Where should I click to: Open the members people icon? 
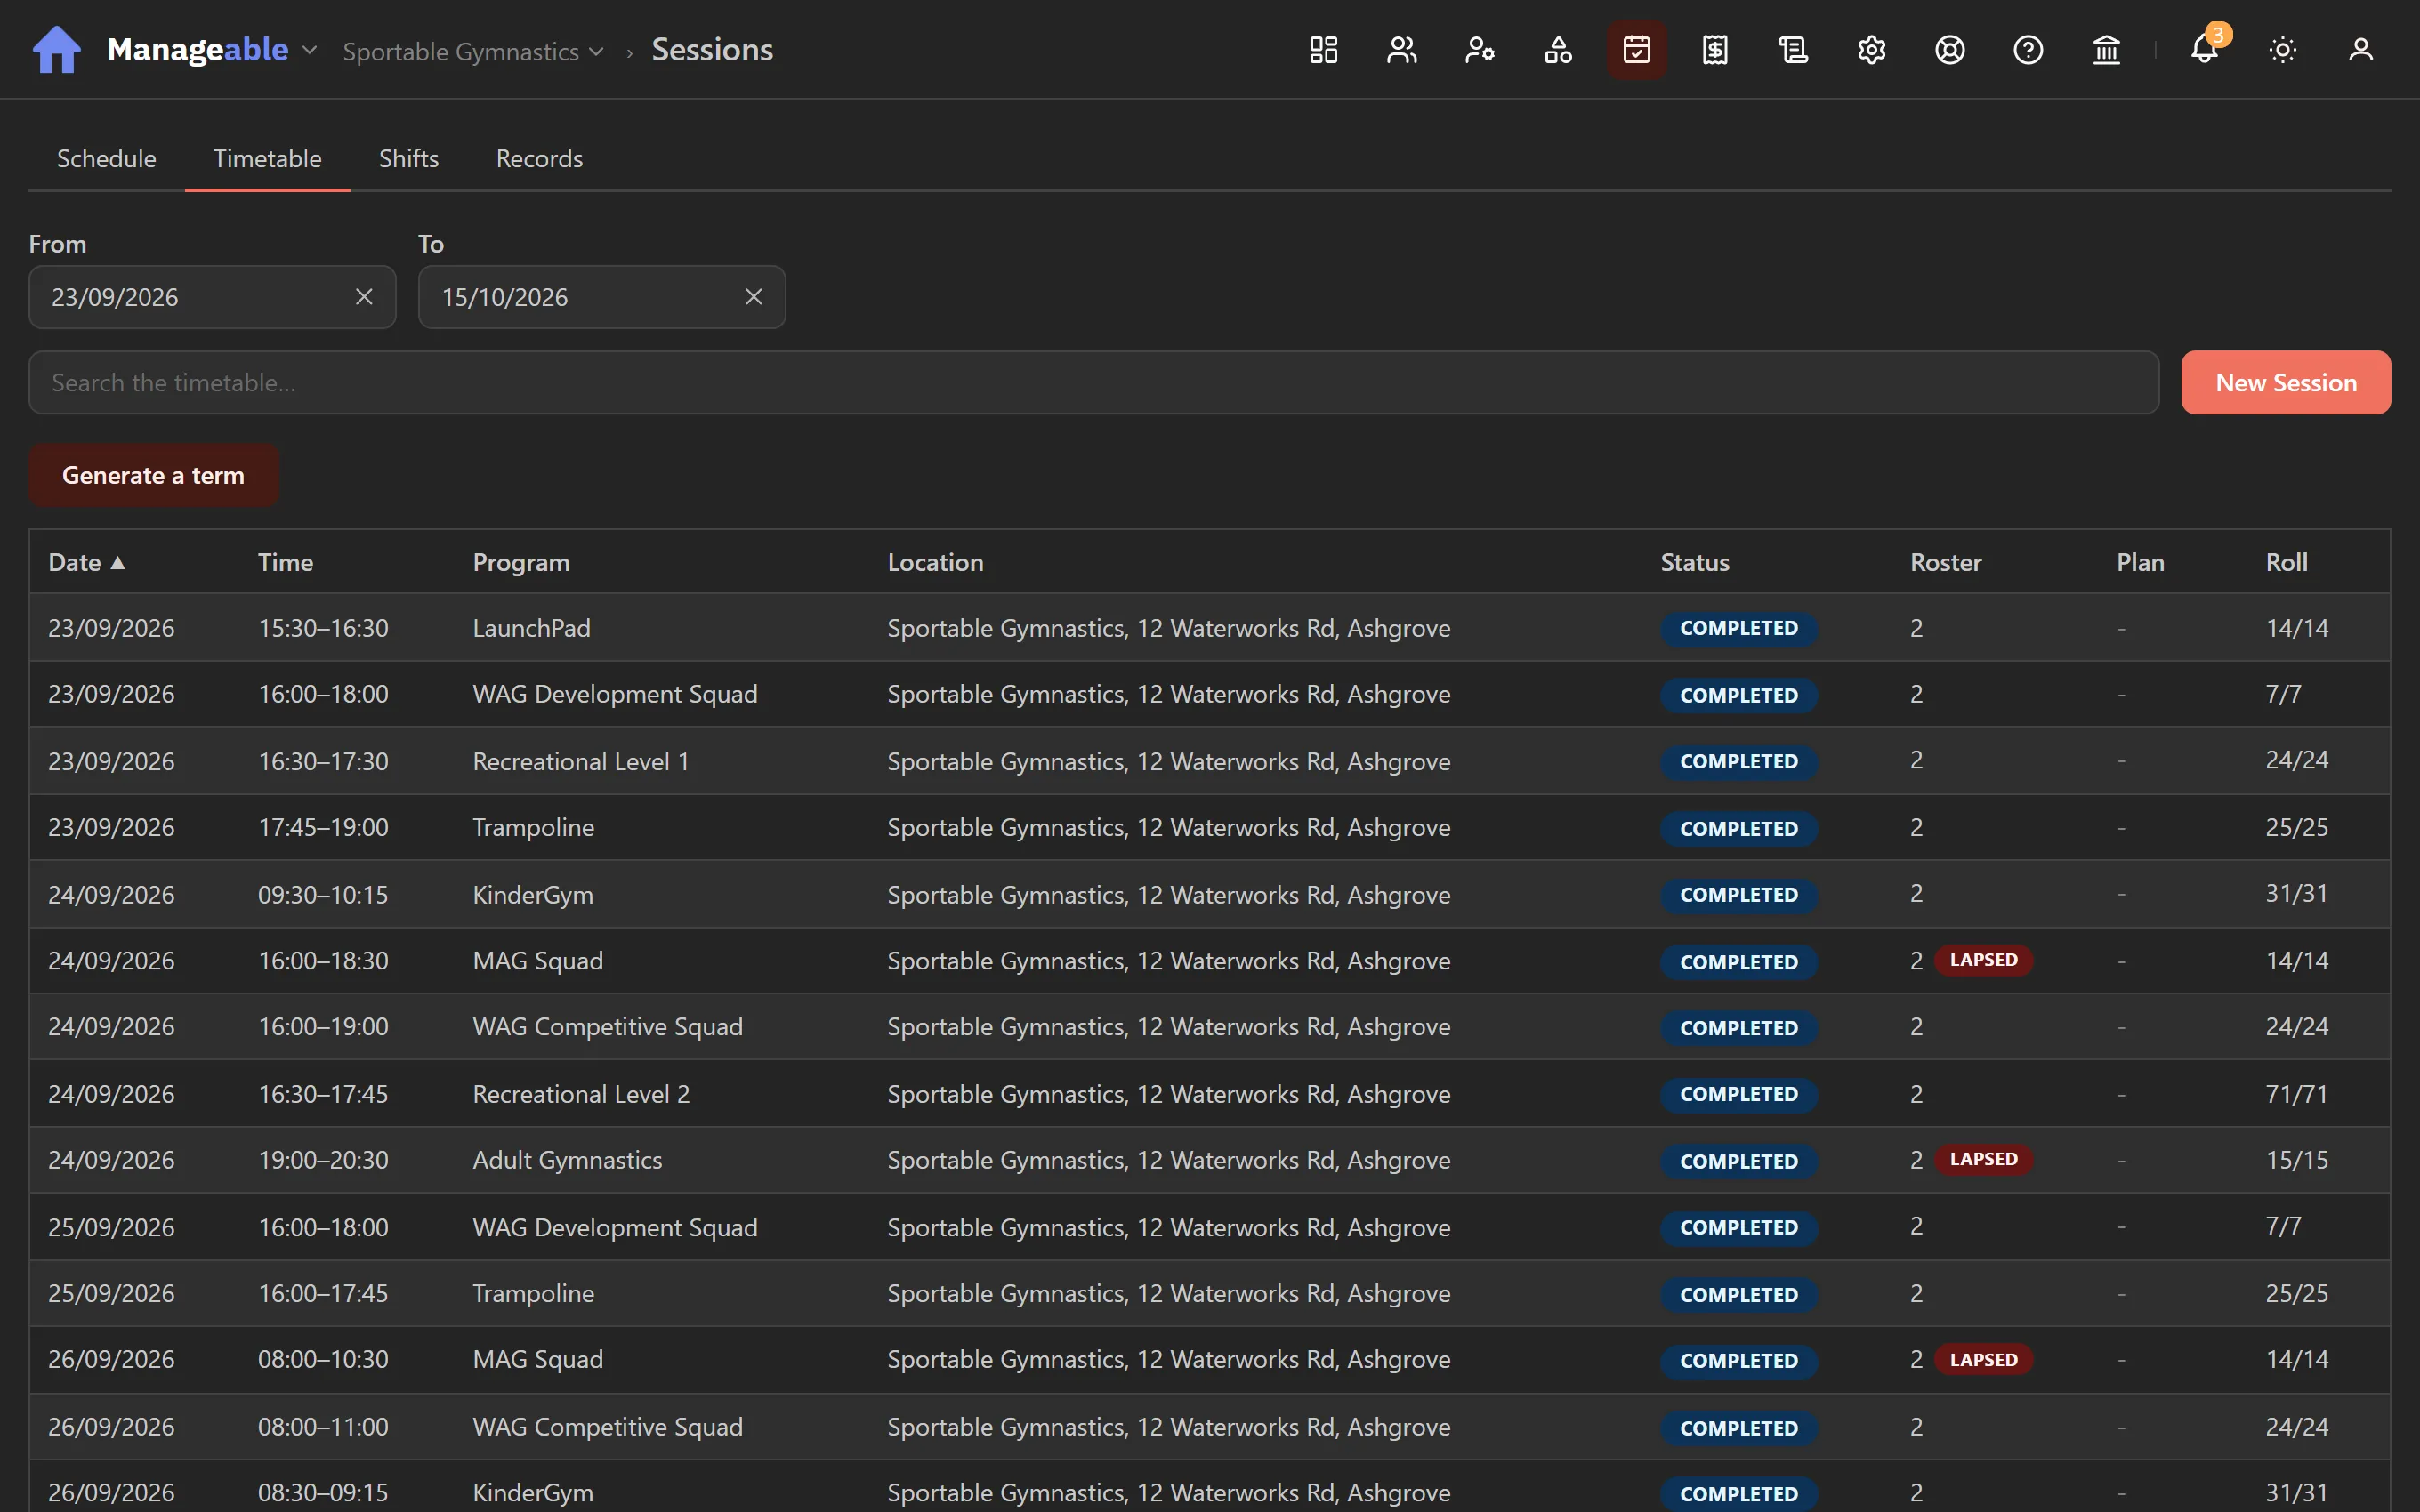[1401, 49]
